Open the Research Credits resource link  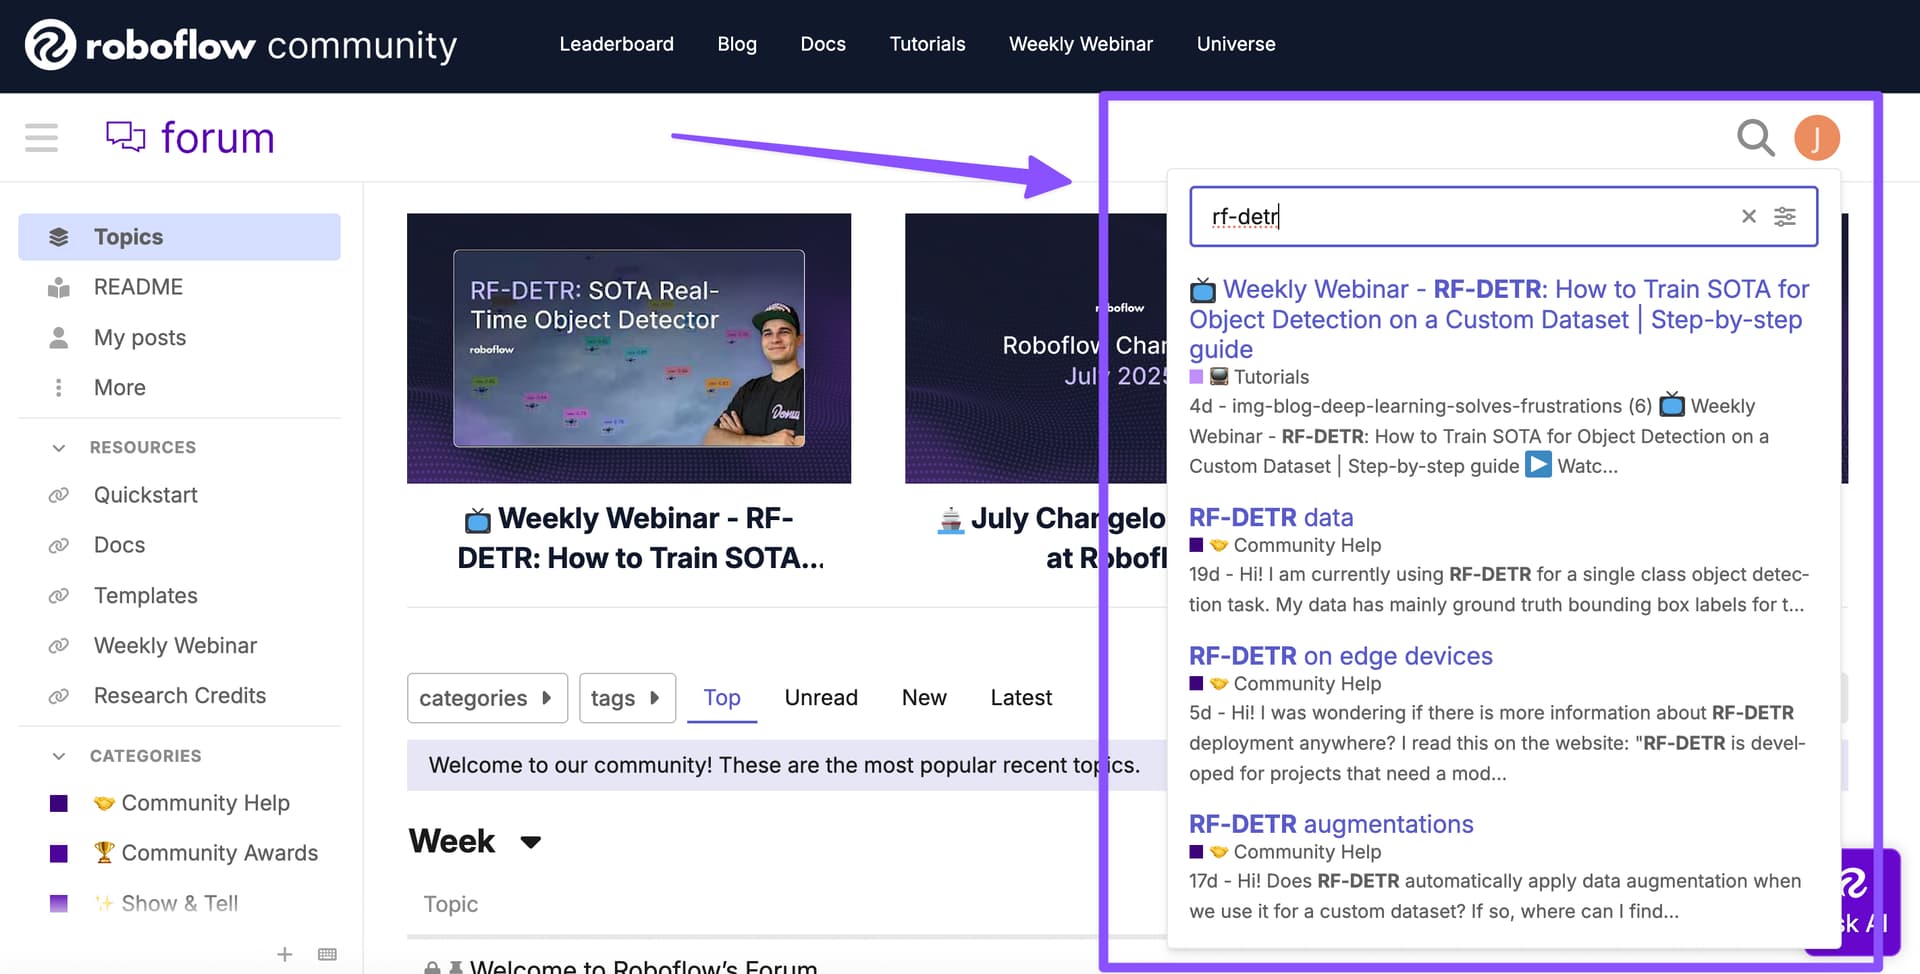179,696
